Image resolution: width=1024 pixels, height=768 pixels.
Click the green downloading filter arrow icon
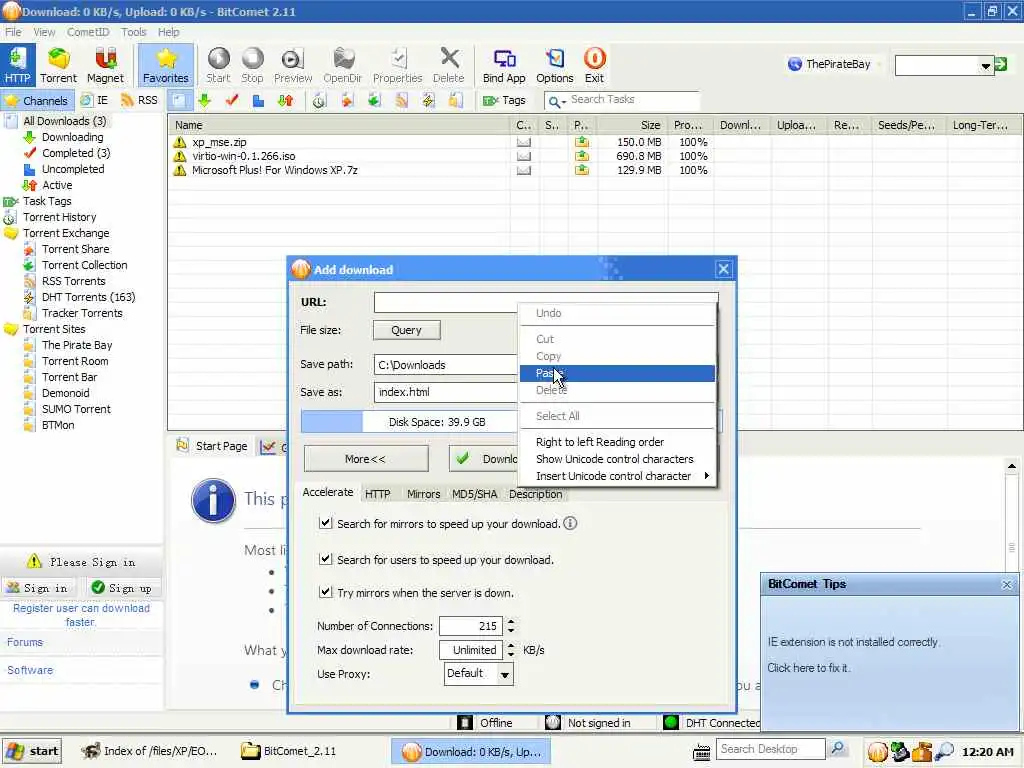(204, 100)
